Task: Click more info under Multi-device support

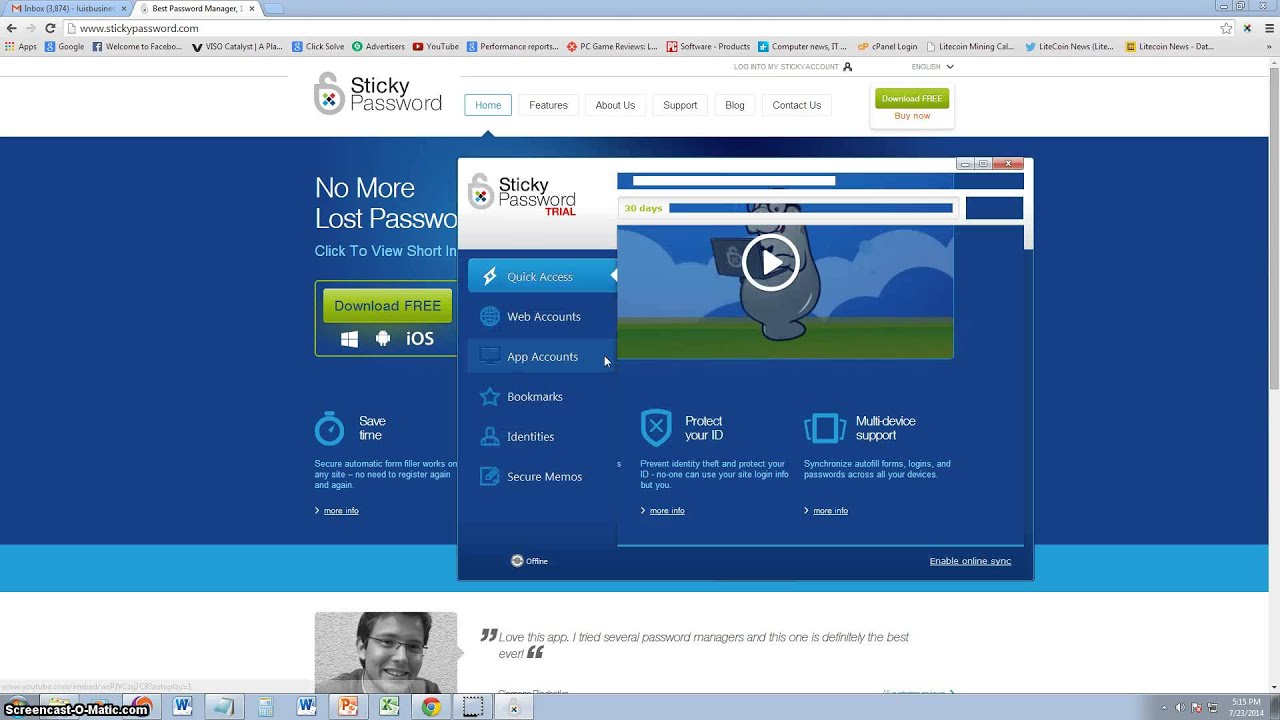Action: pos(829,511)
